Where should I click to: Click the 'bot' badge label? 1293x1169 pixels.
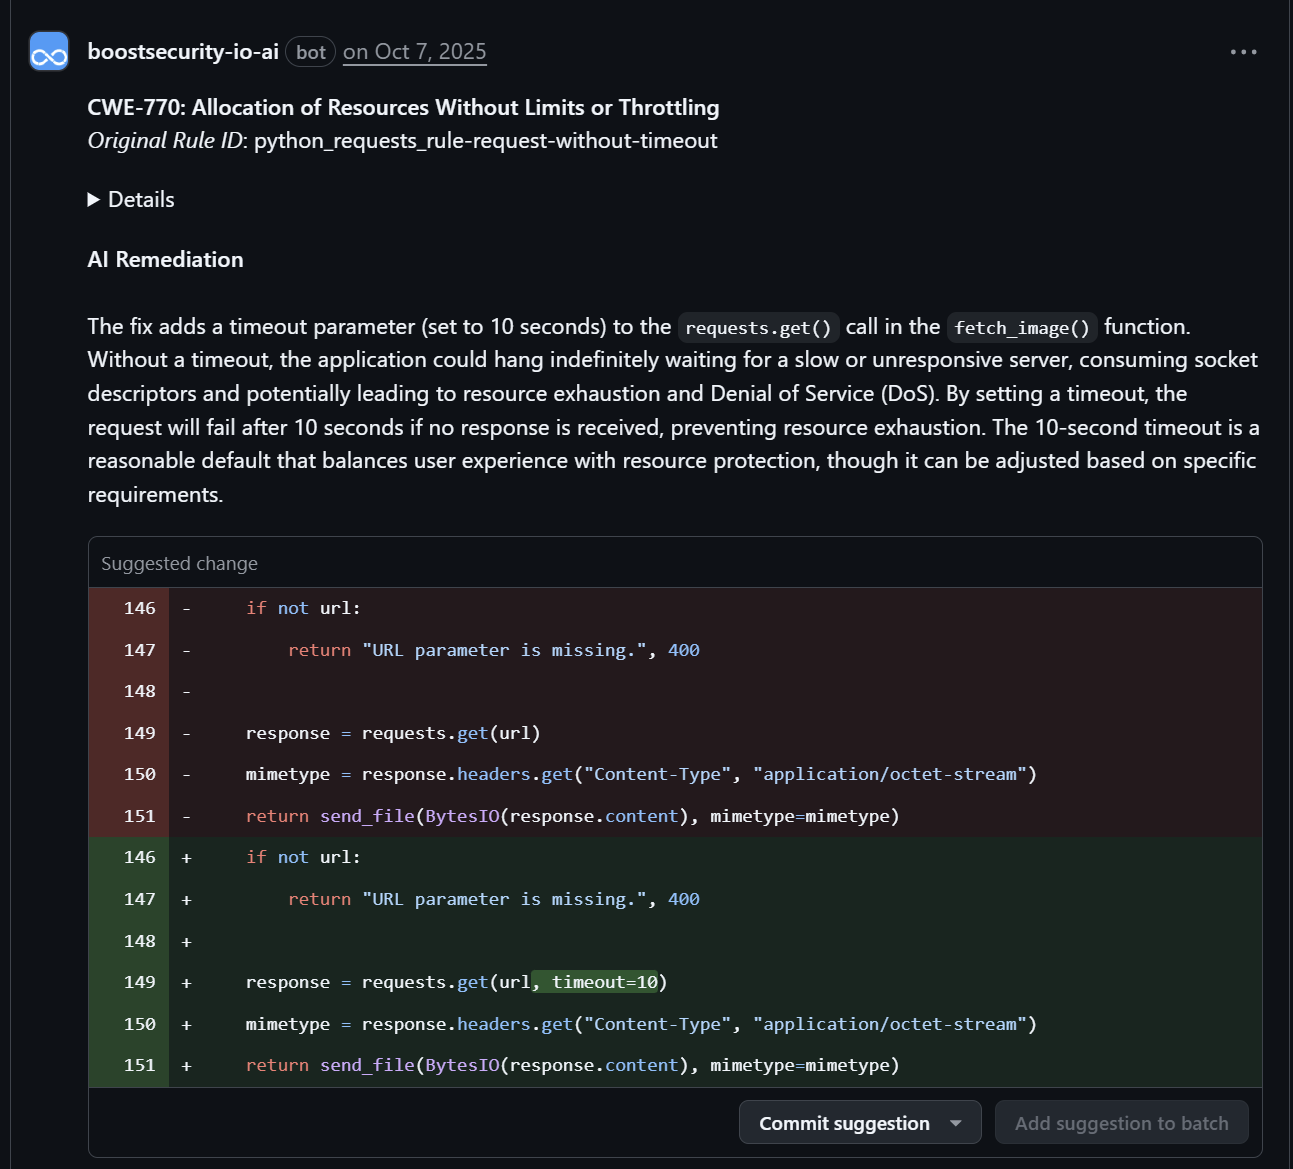pos(311,52)
